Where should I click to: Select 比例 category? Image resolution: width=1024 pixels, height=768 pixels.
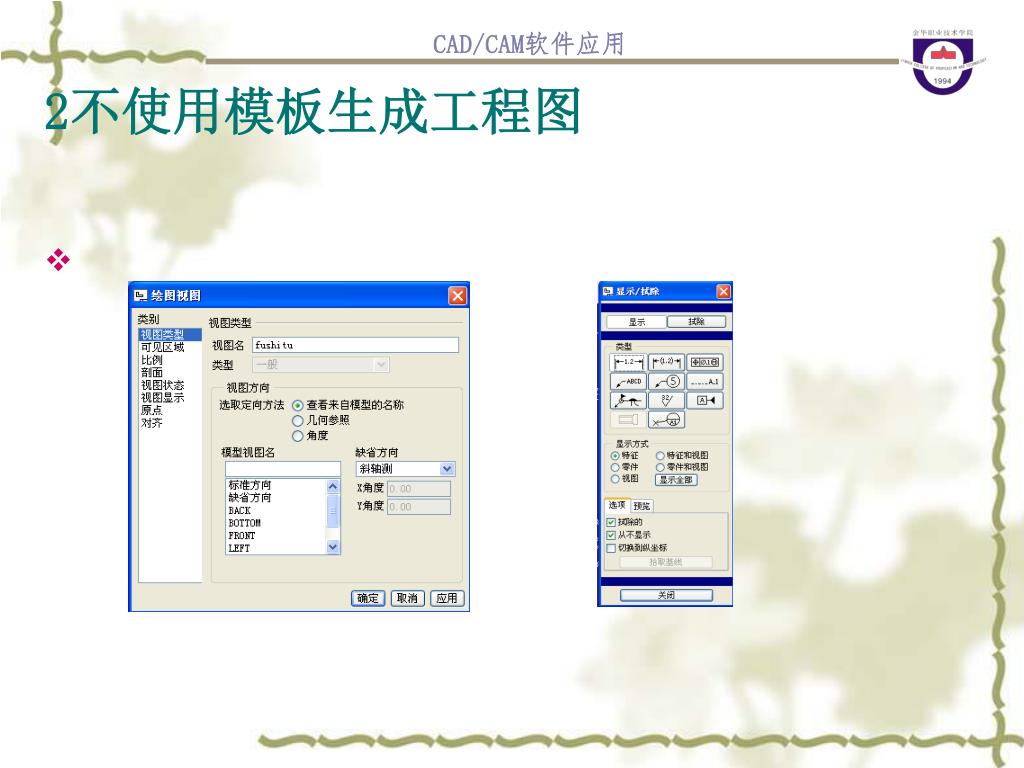tap(170, 360)
